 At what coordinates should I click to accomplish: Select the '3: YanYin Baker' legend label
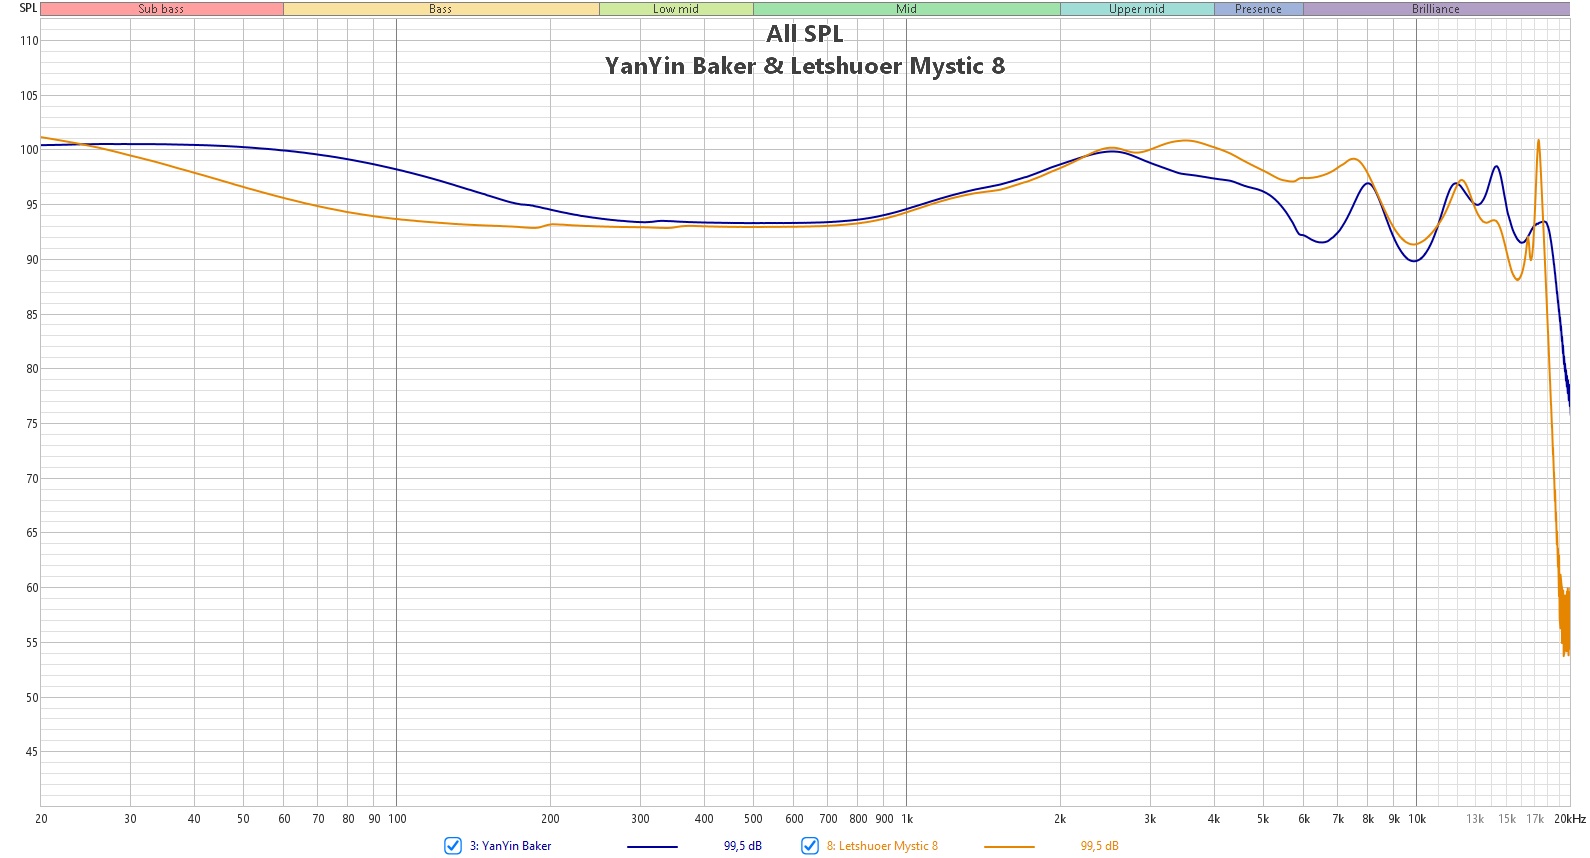510,846
